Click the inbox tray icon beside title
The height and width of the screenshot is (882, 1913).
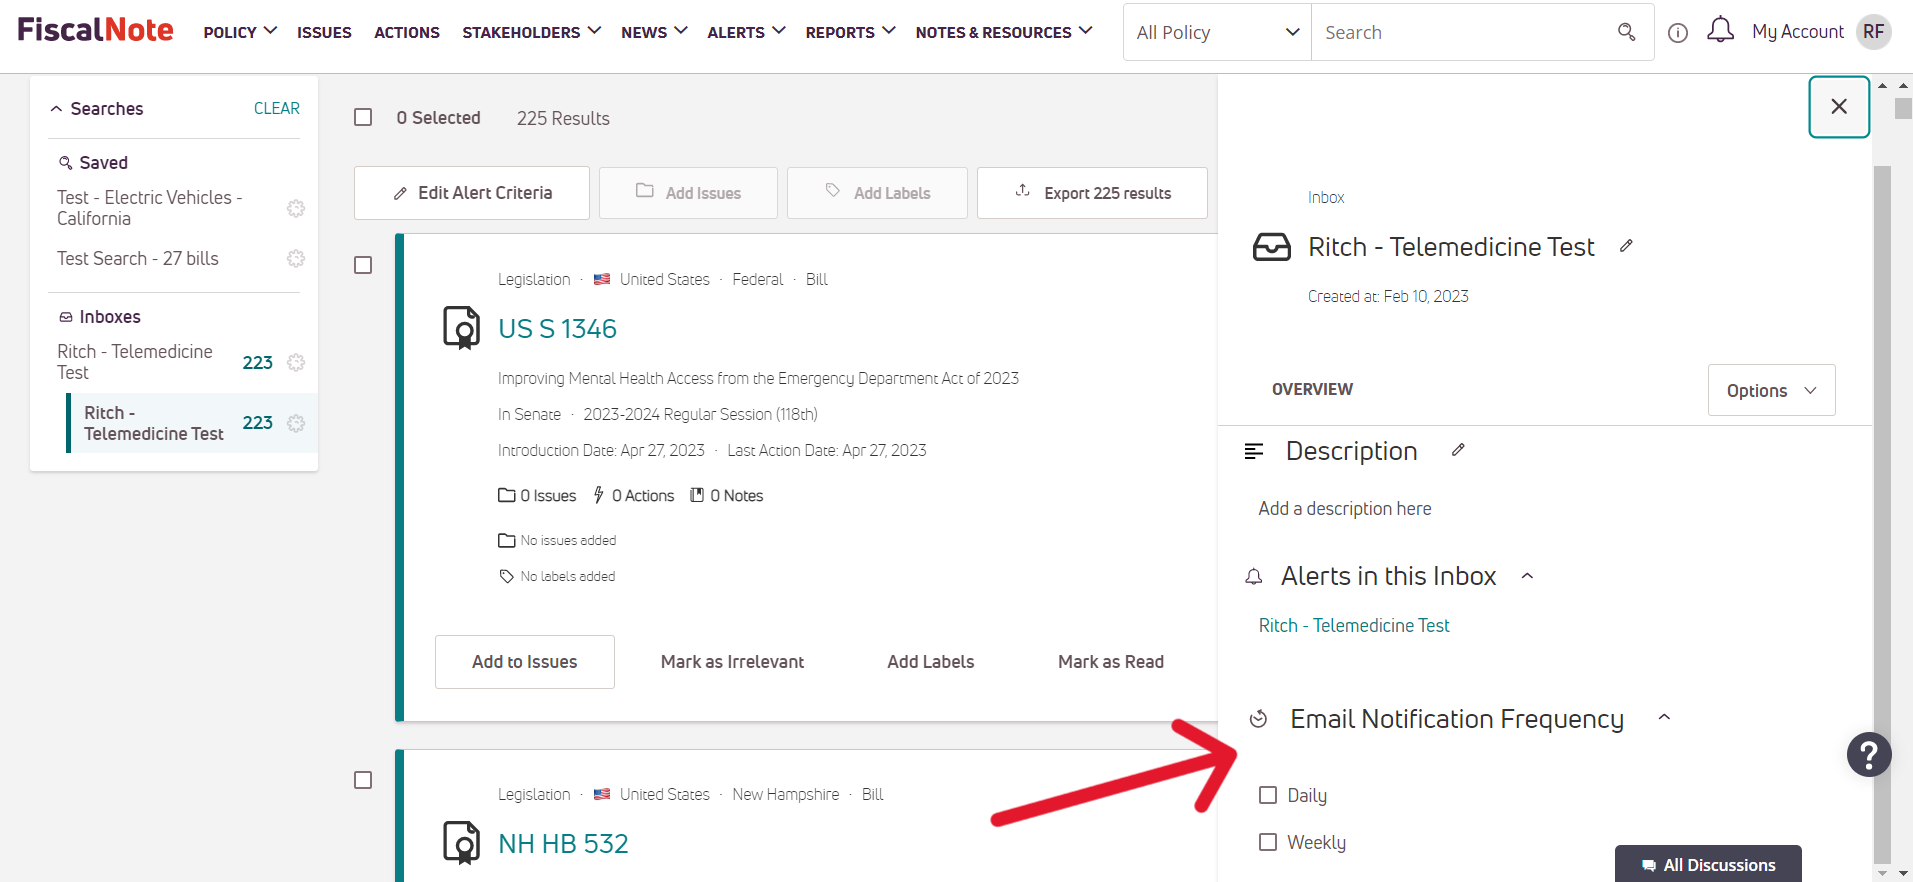(1272, 247)
